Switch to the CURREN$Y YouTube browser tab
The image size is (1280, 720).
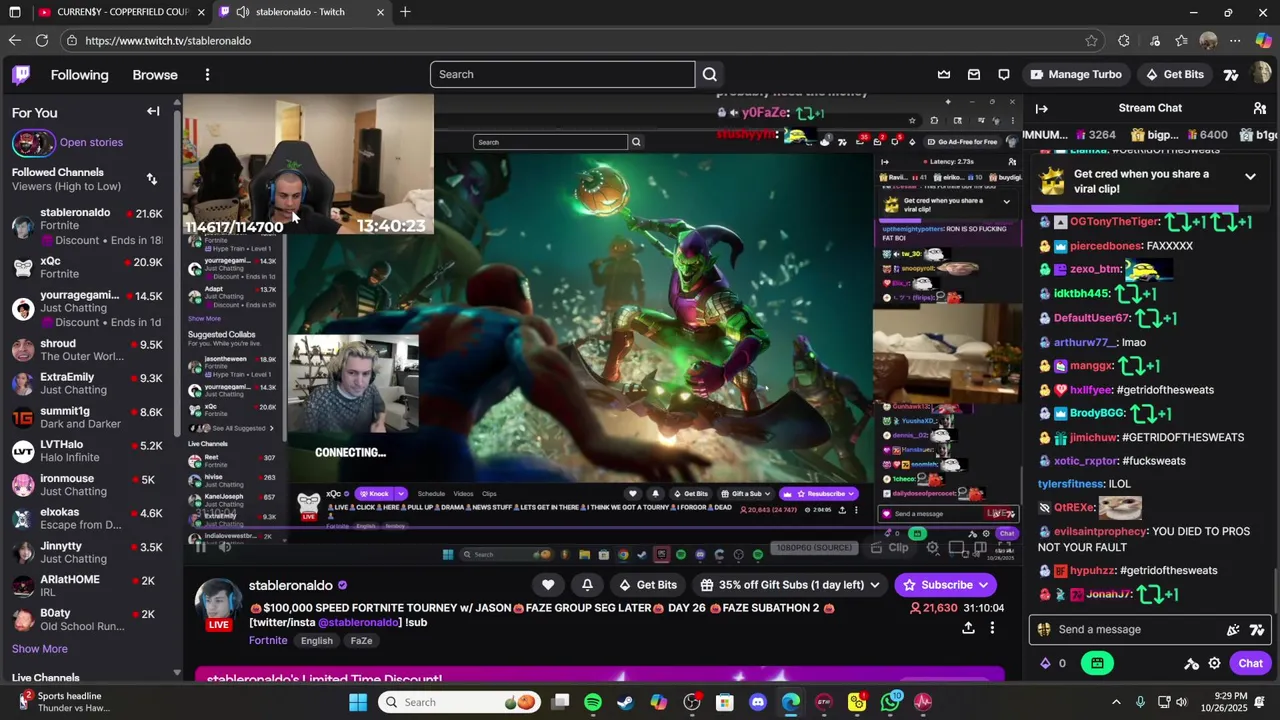coord(122,12)
